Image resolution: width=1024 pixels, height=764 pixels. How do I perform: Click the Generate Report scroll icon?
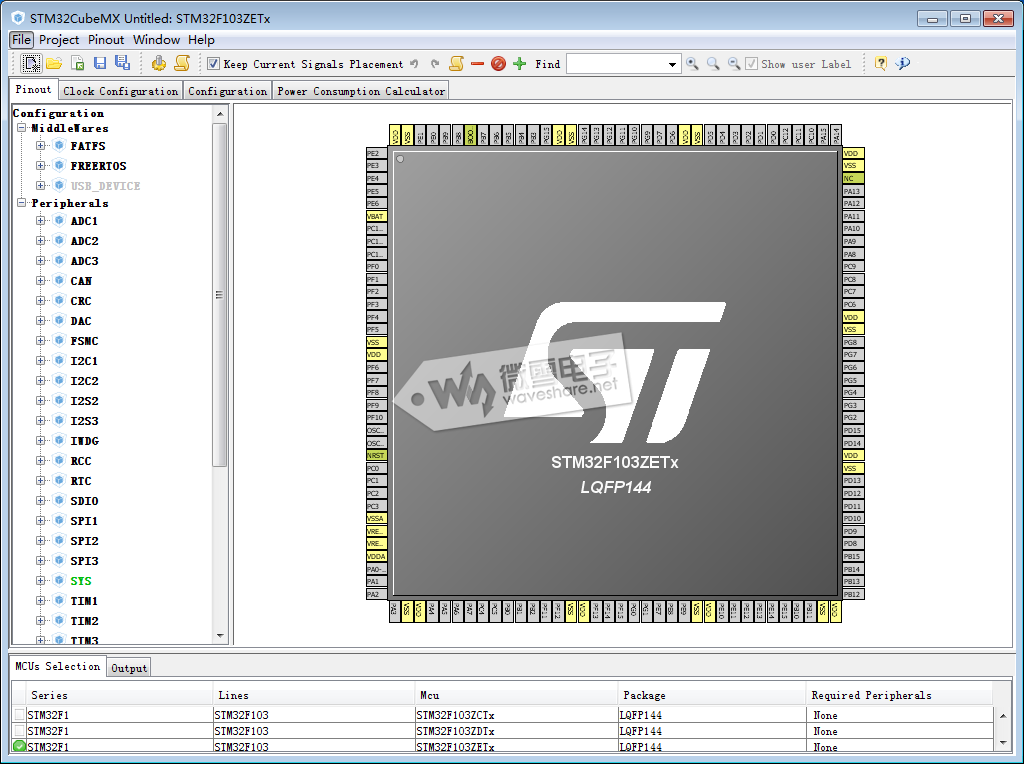[182, 63]
